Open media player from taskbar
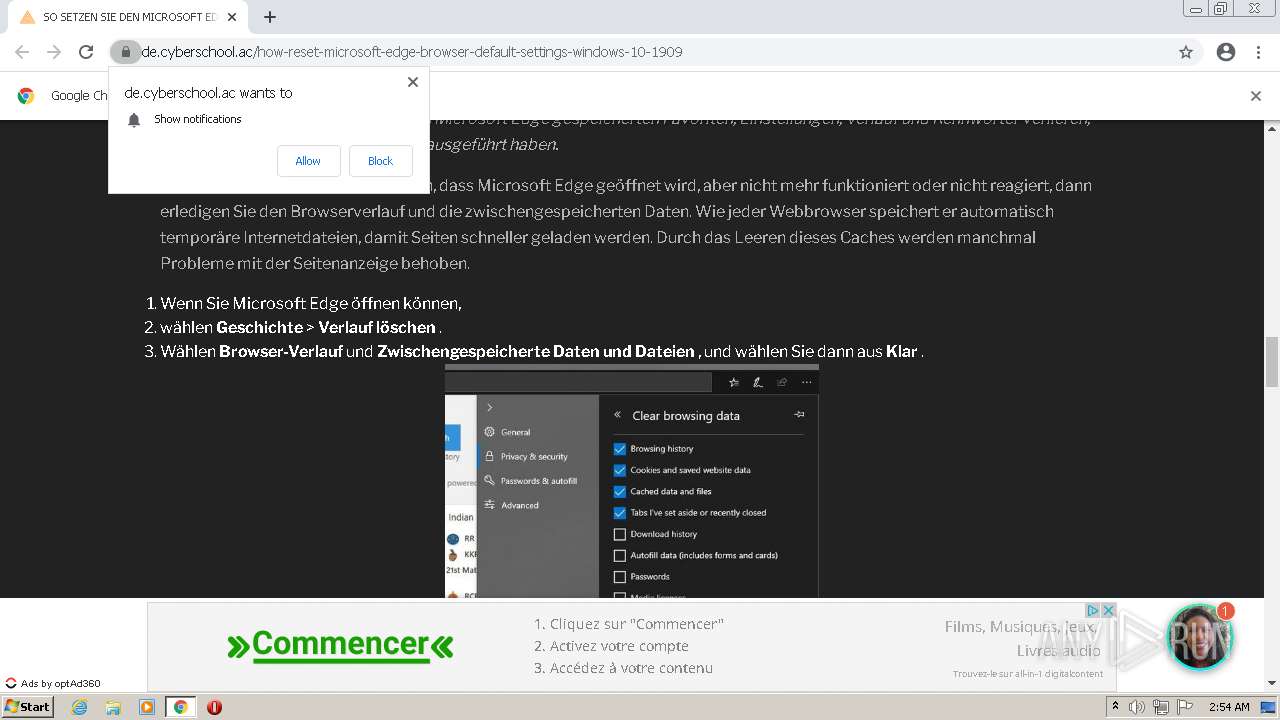1280x720 pixels. click(147, 707)
